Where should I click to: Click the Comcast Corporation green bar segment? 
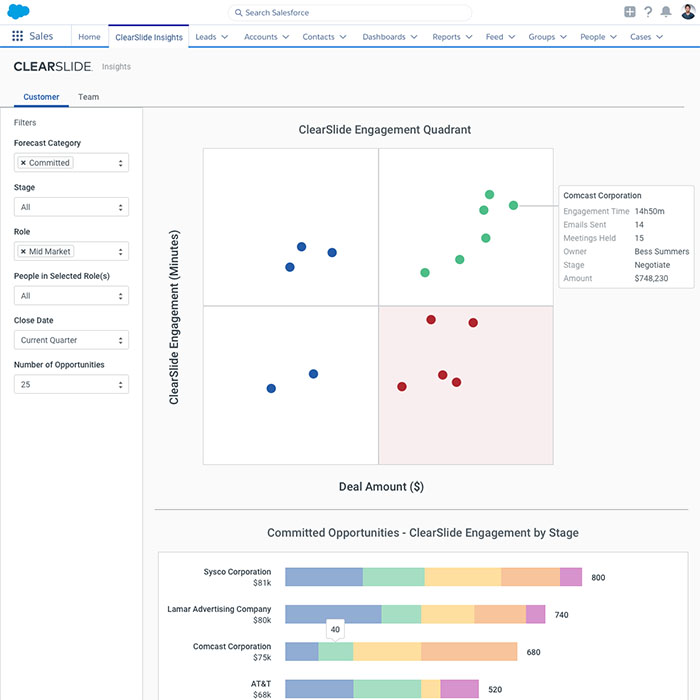click(x=336, y=651)
